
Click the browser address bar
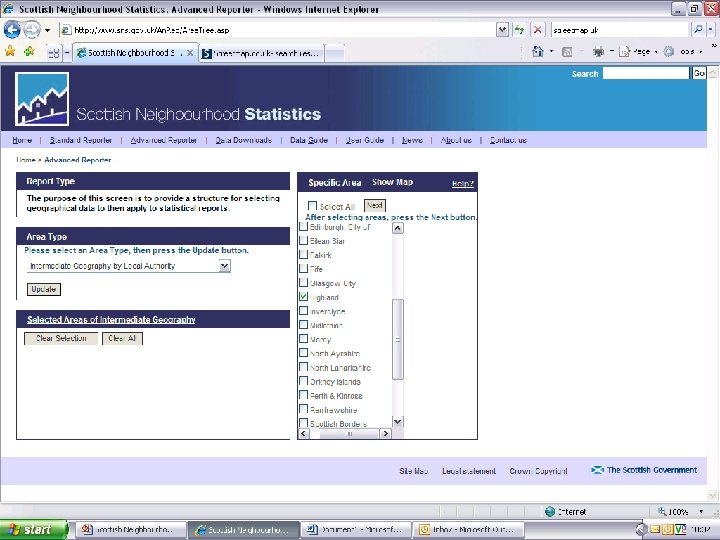(x=279, y=30)
